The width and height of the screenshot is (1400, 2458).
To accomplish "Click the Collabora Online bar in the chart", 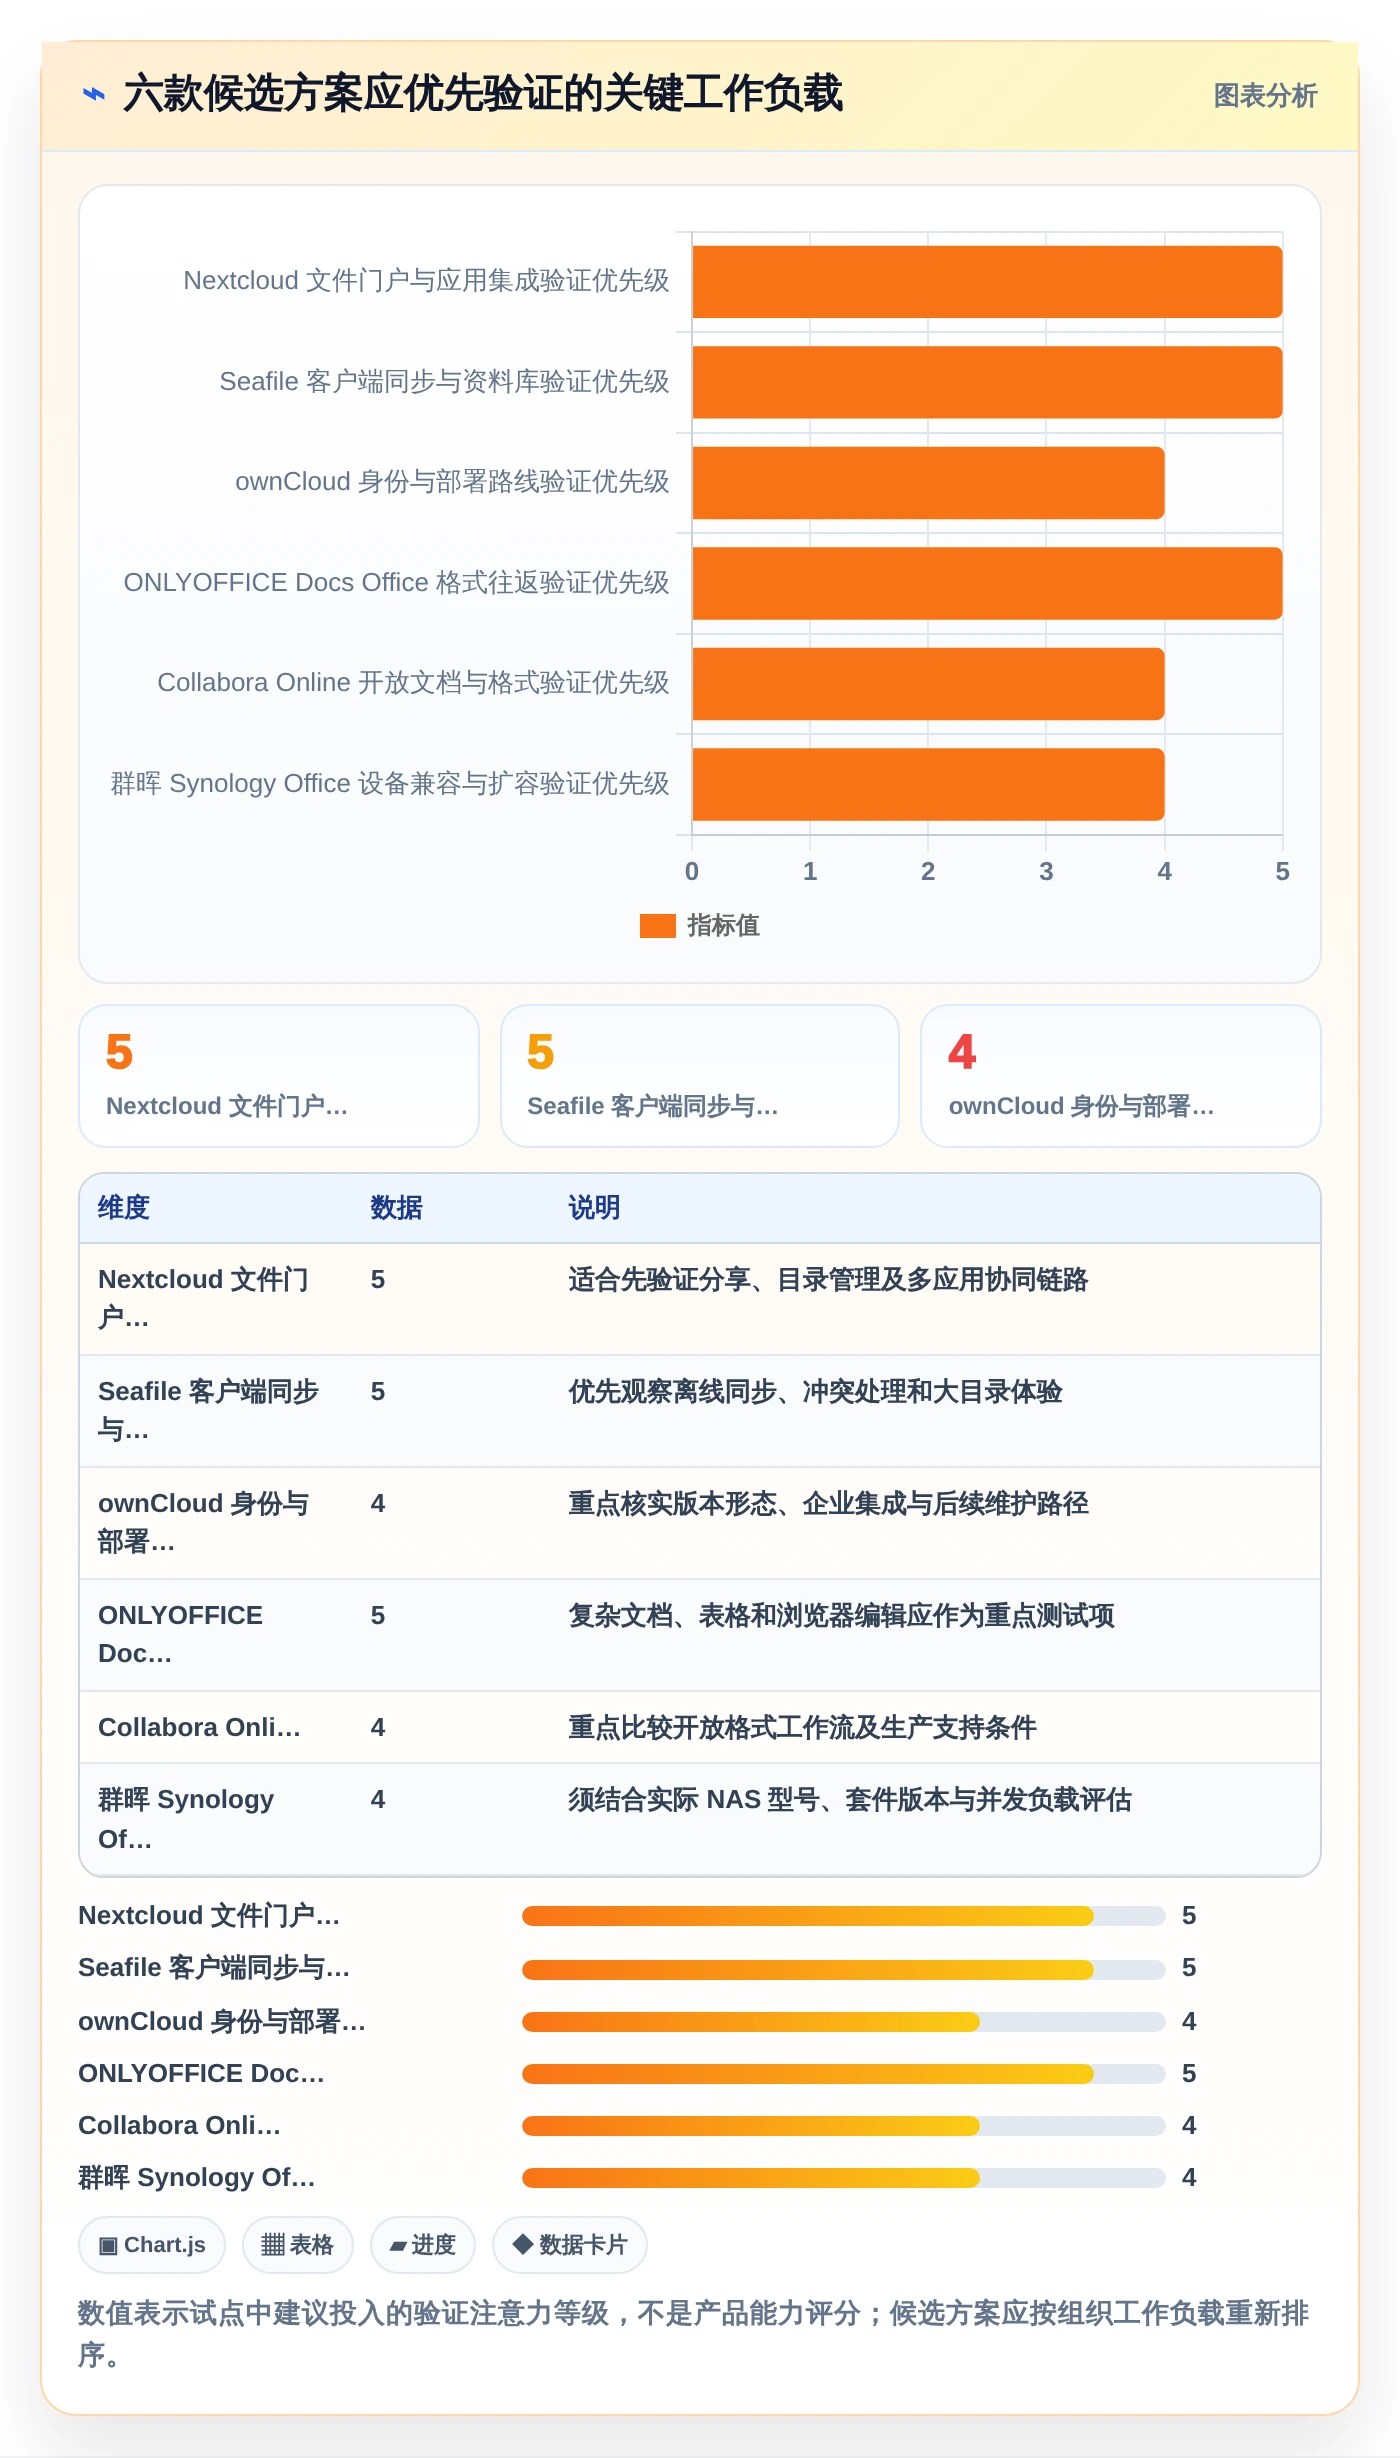I will [x=928, y=684].
